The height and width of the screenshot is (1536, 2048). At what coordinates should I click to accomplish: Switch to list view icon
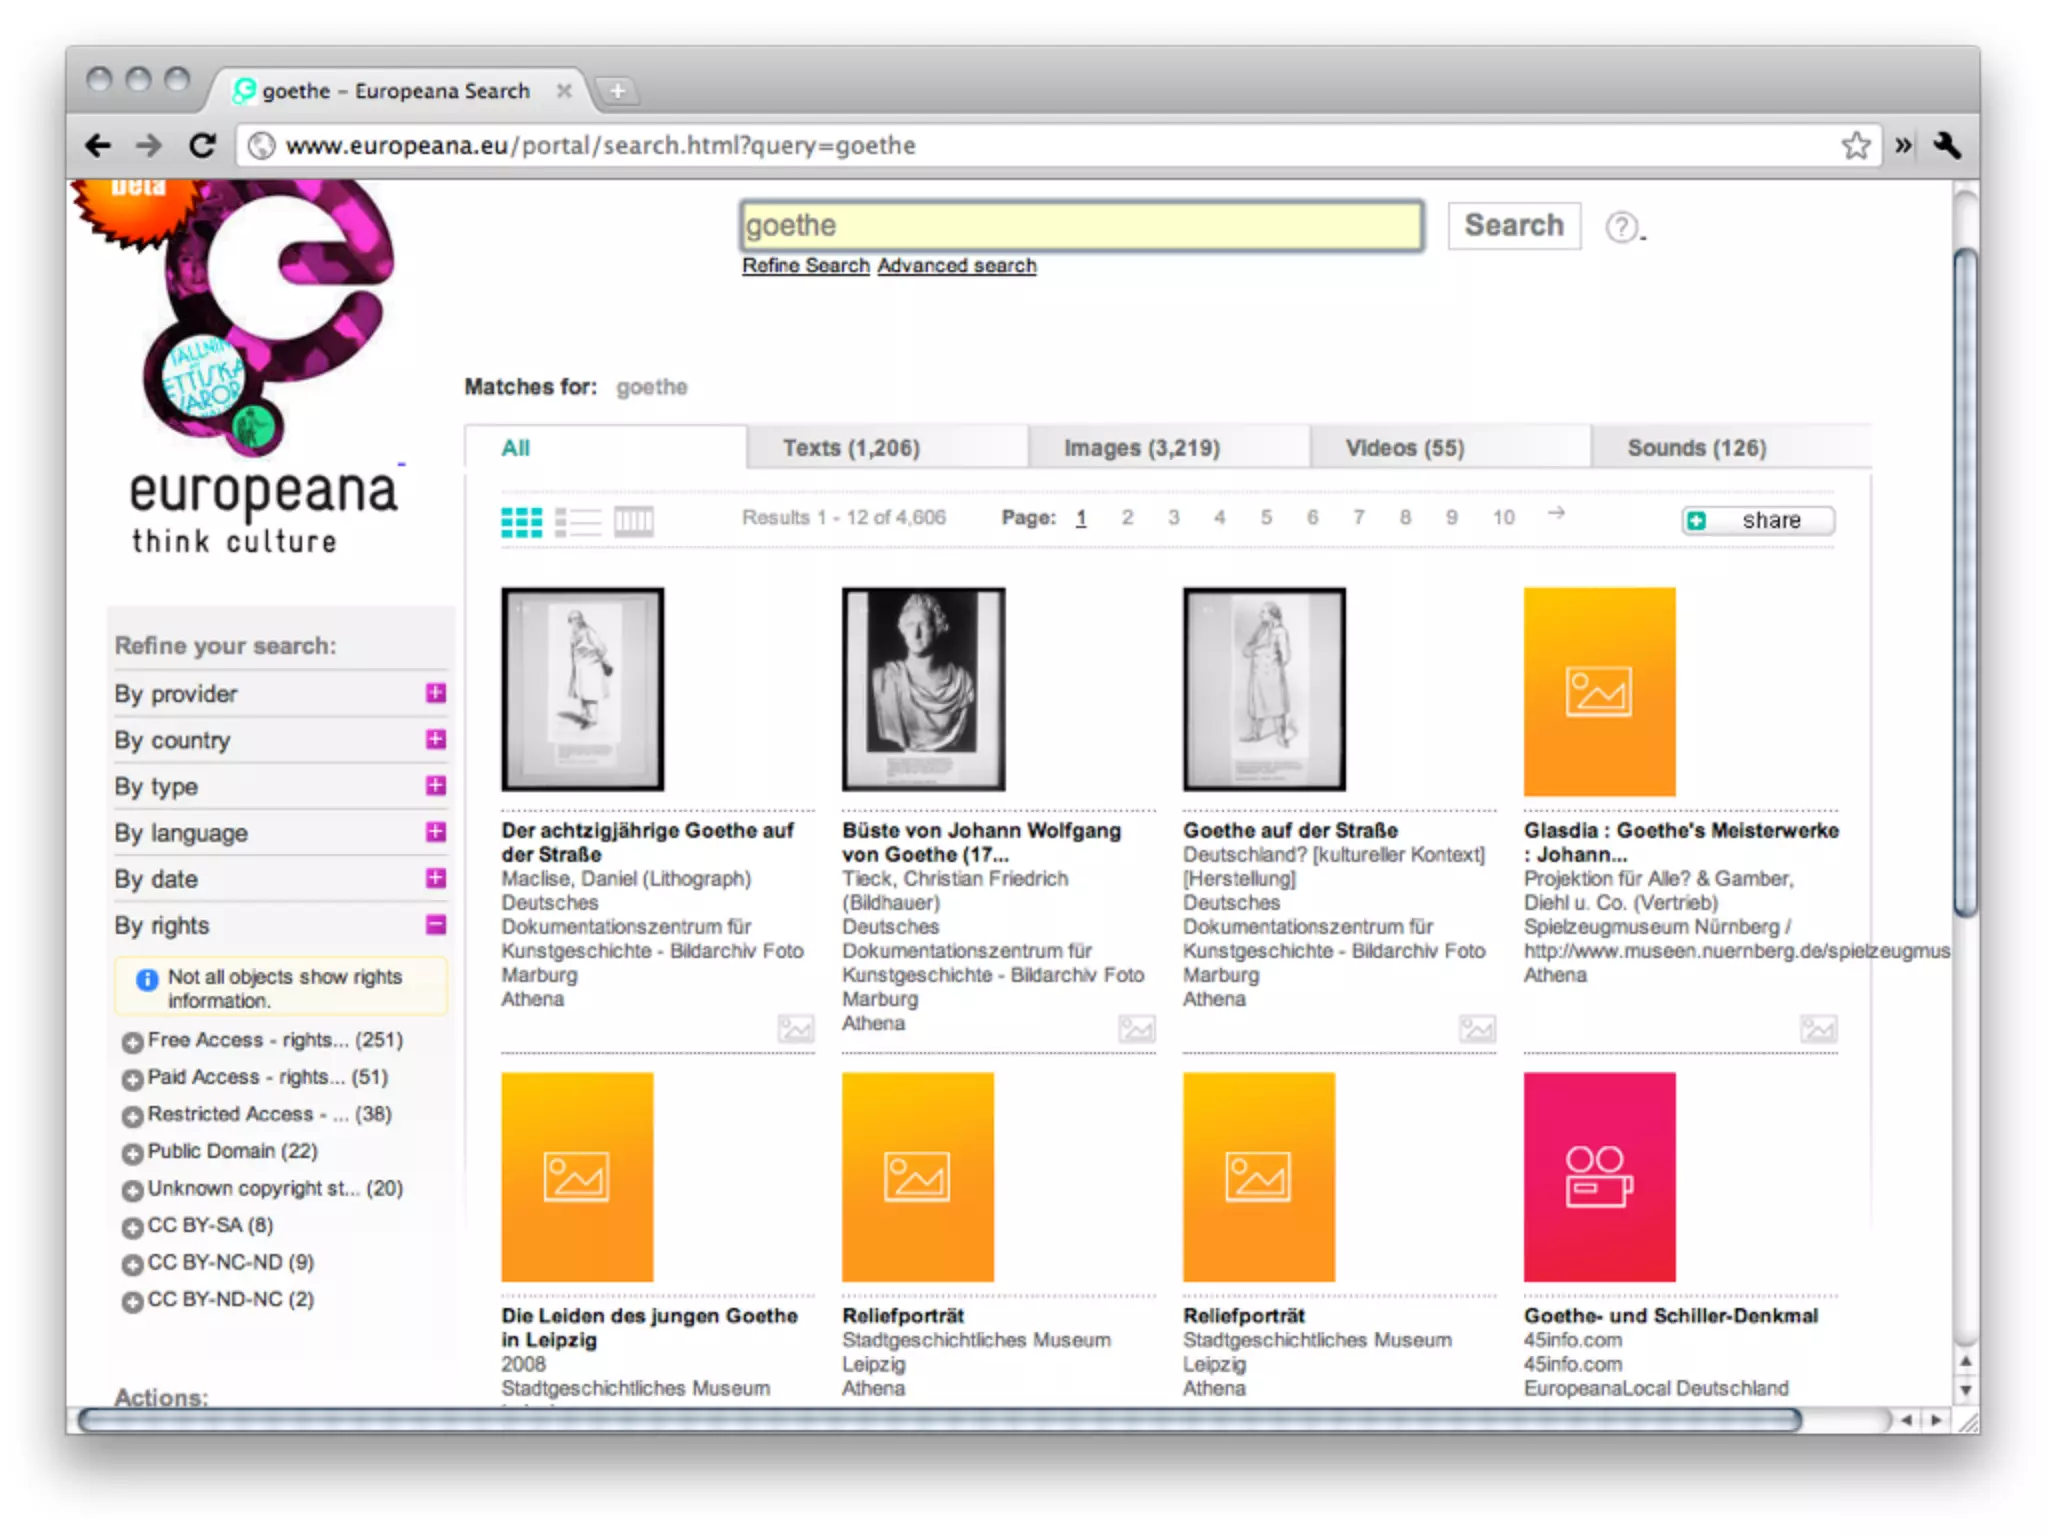(x=578, y=521)
